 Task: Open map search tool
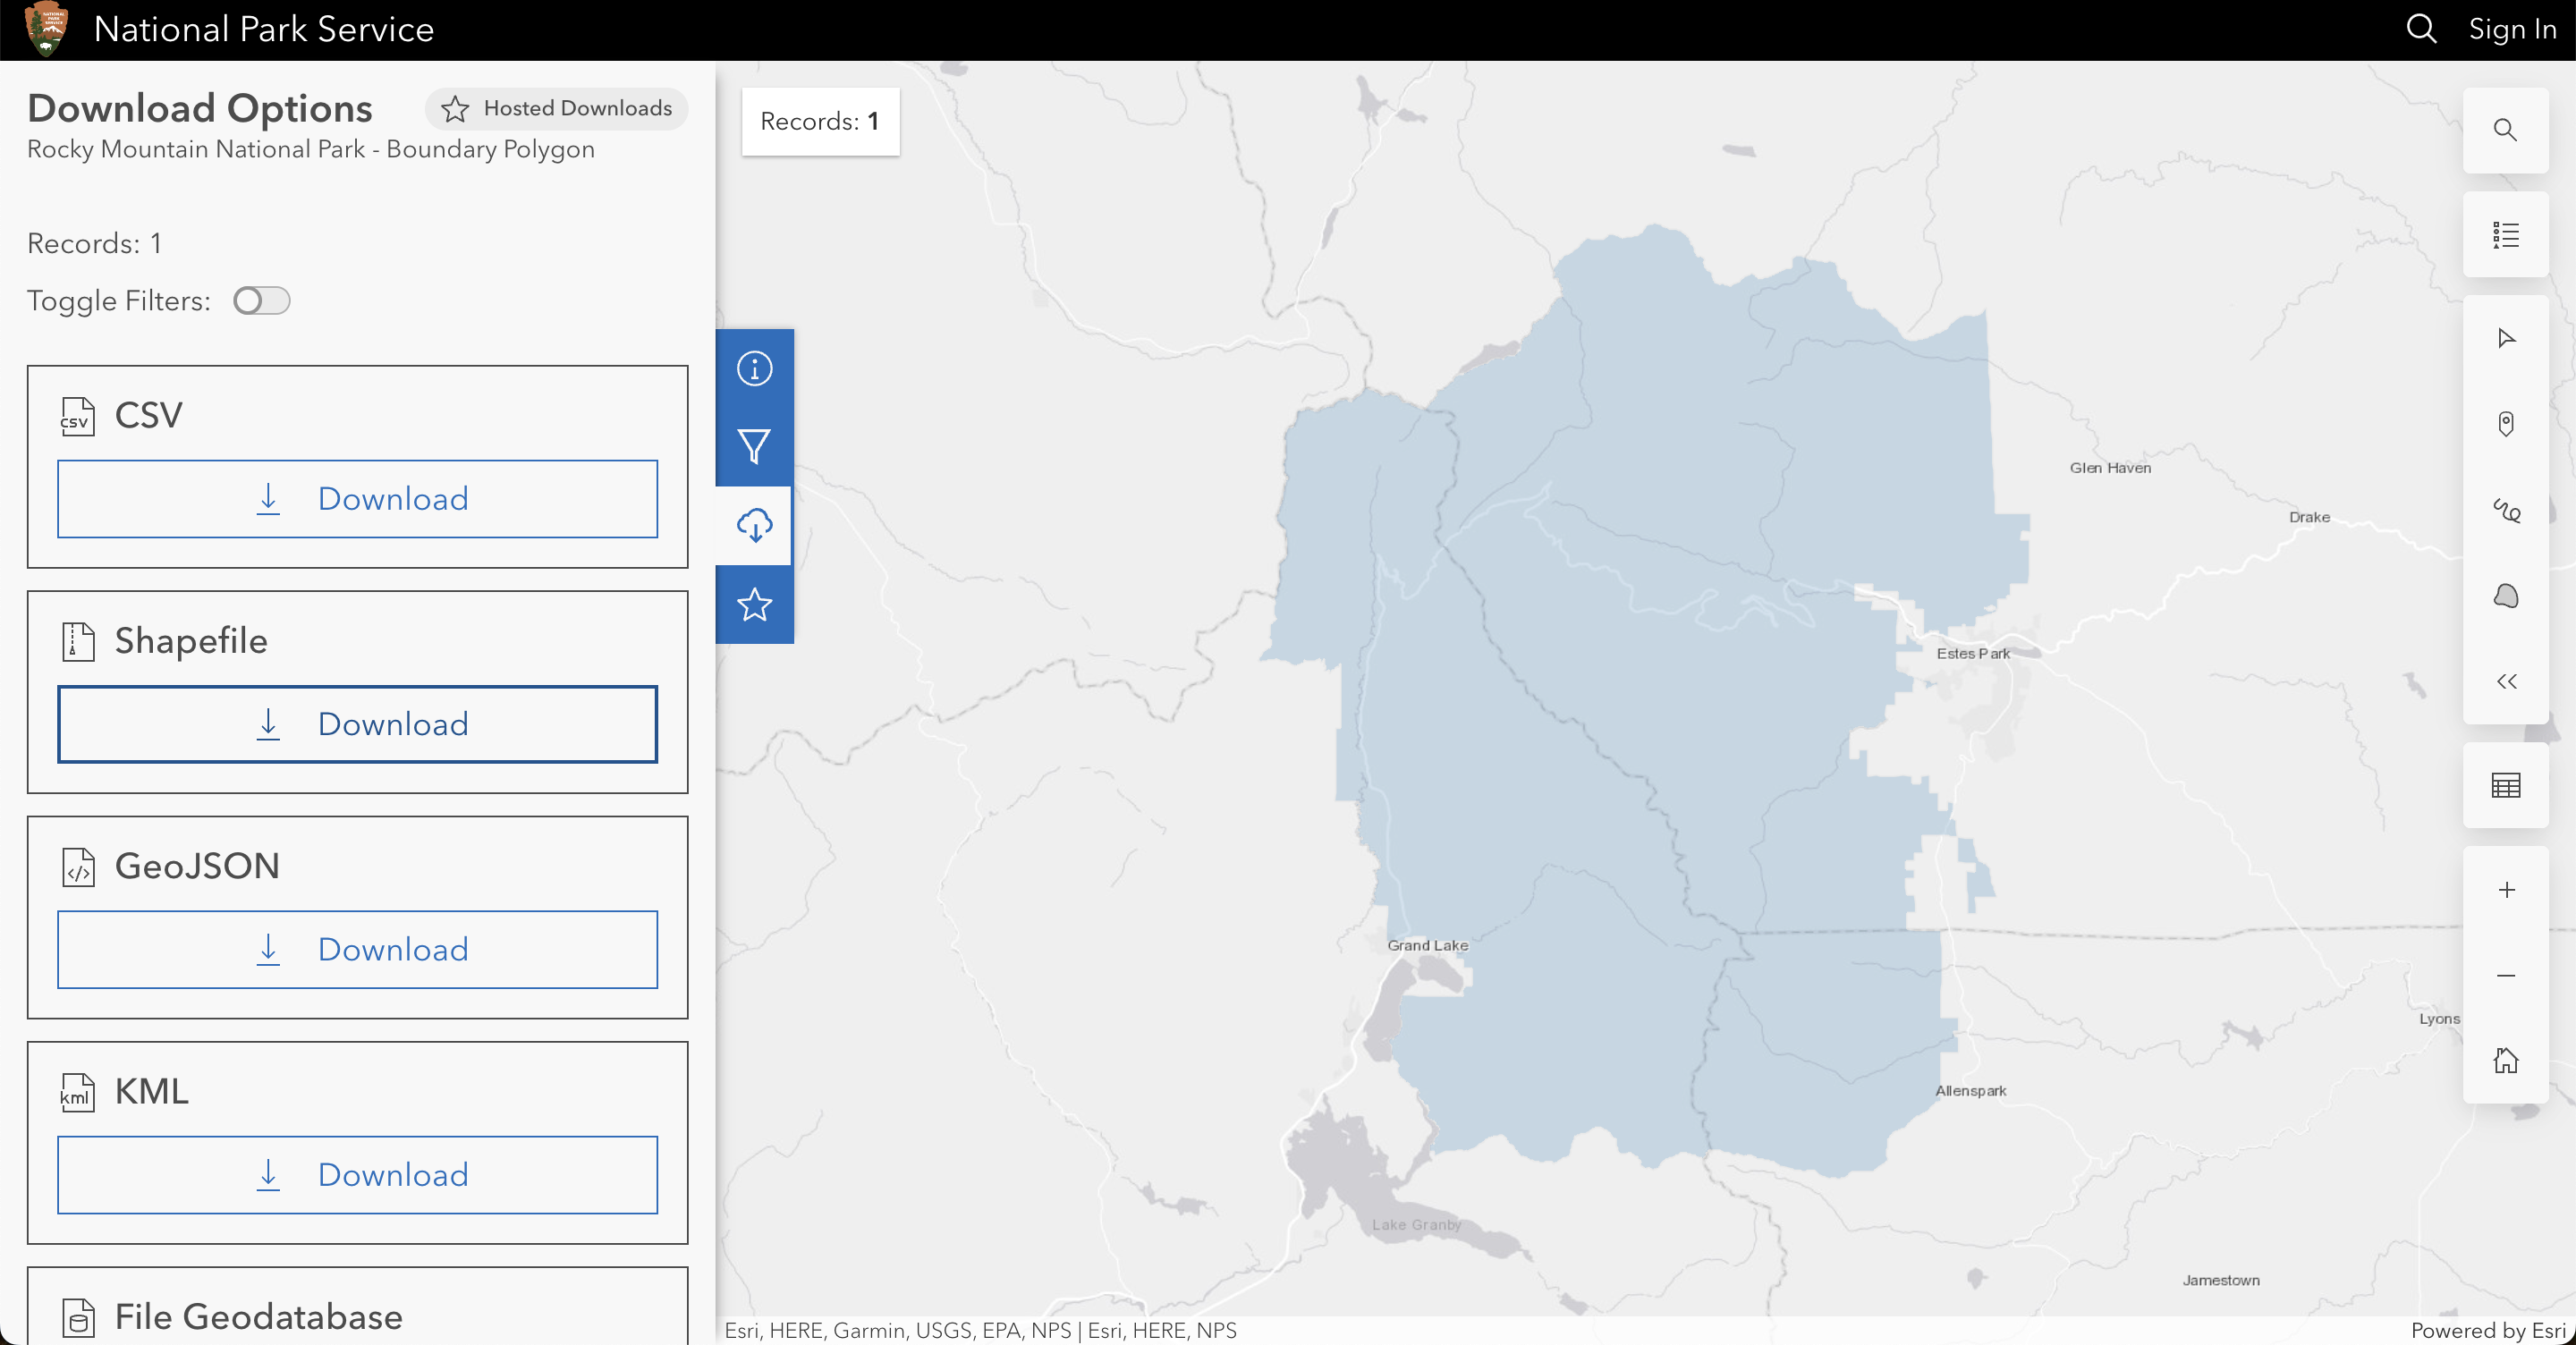pyautogui.click(x=2505, y=130)
